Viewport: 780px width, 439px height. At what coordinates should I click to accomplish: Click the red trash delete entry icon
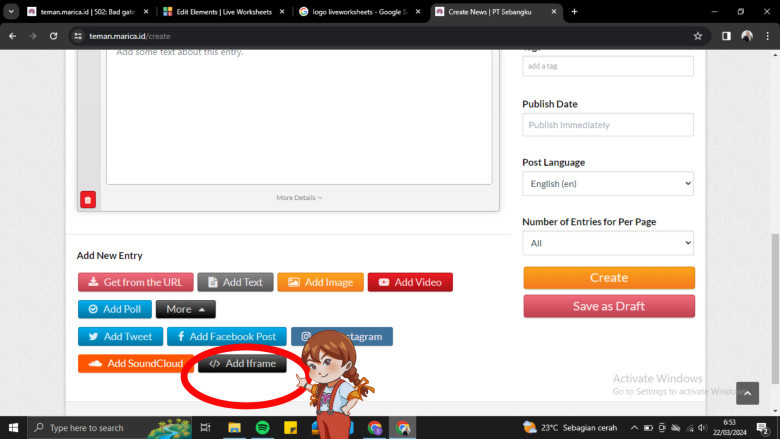[88, 200]
